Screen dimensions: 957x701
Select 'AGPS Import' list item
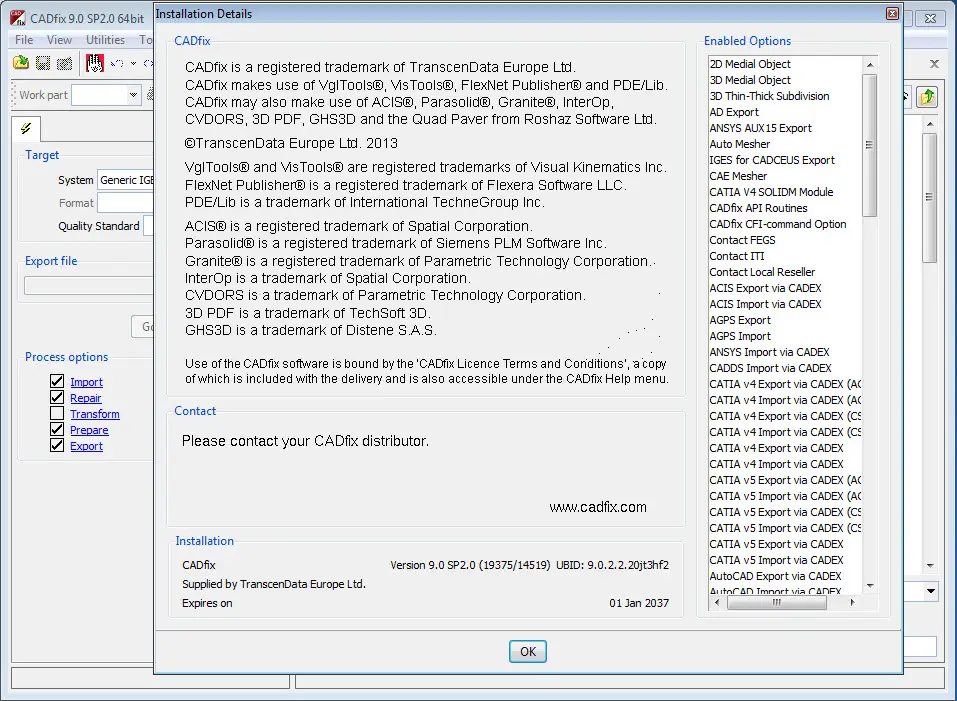coord(740,336)
